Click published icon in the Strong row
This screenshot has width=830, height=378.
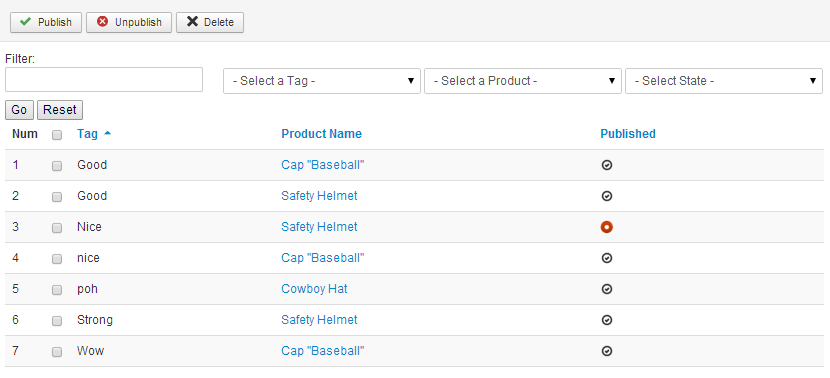click(x=607, y=320)
